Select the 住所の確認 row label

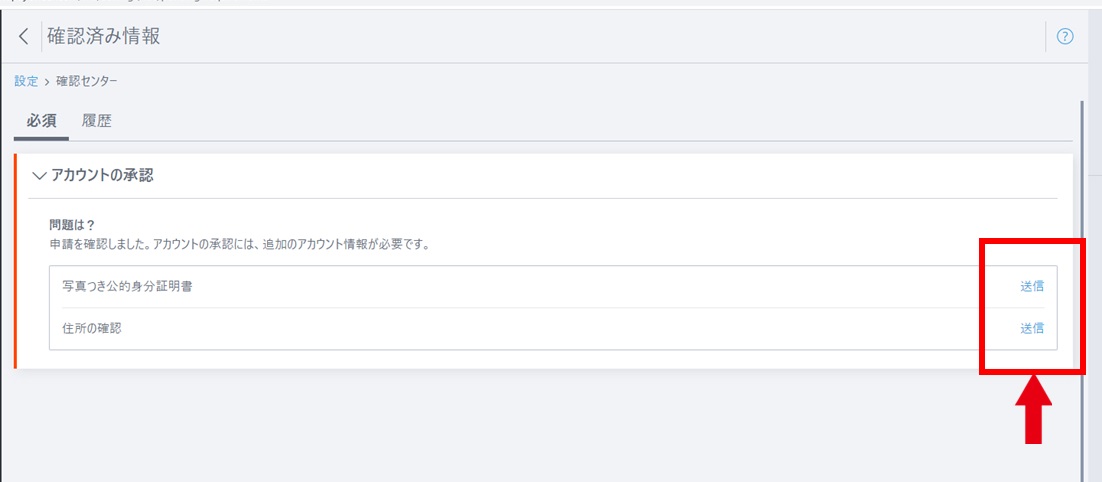pyautogui.click(x=91, y=327)
